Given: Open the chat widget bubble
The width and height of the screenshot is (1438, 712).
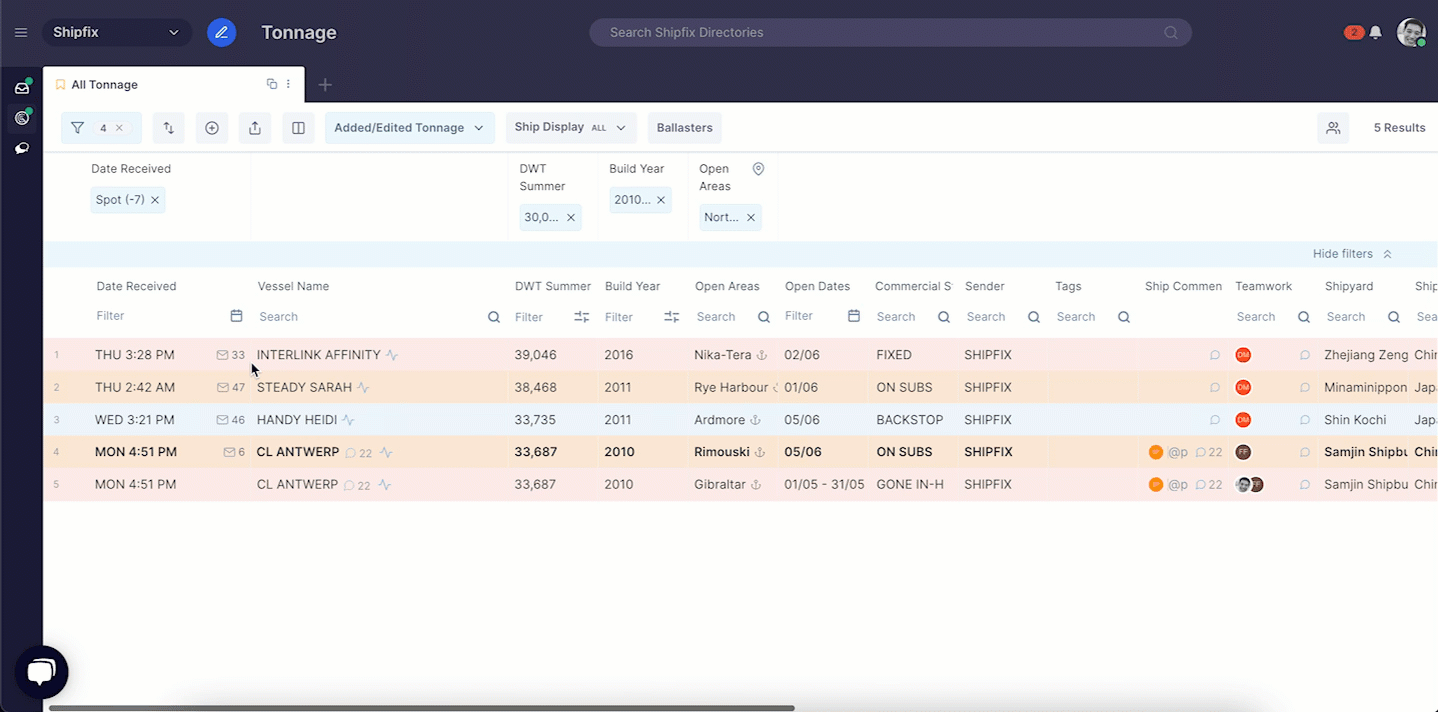Looking at the screenshot, I should [41, 672].
